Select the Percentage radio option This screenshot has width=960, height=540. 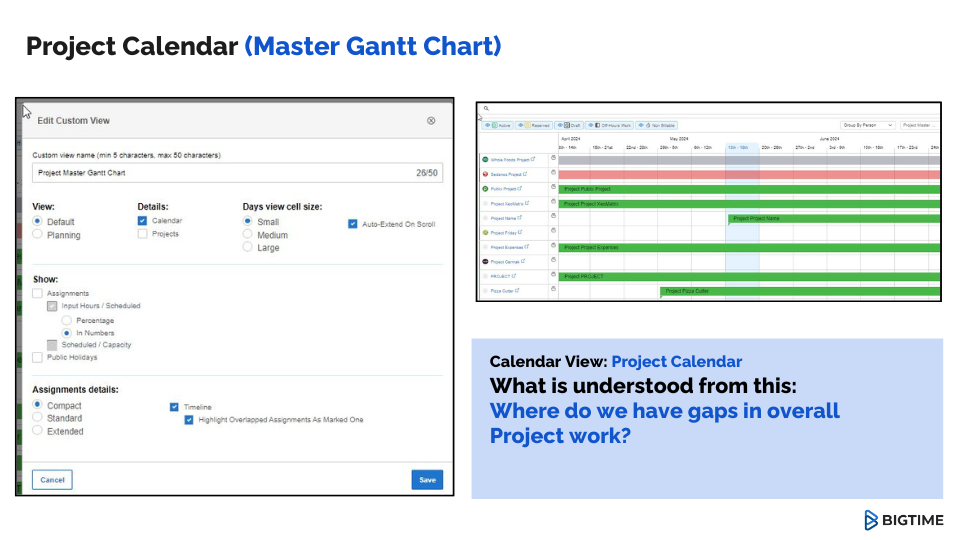tap(66, 320)
